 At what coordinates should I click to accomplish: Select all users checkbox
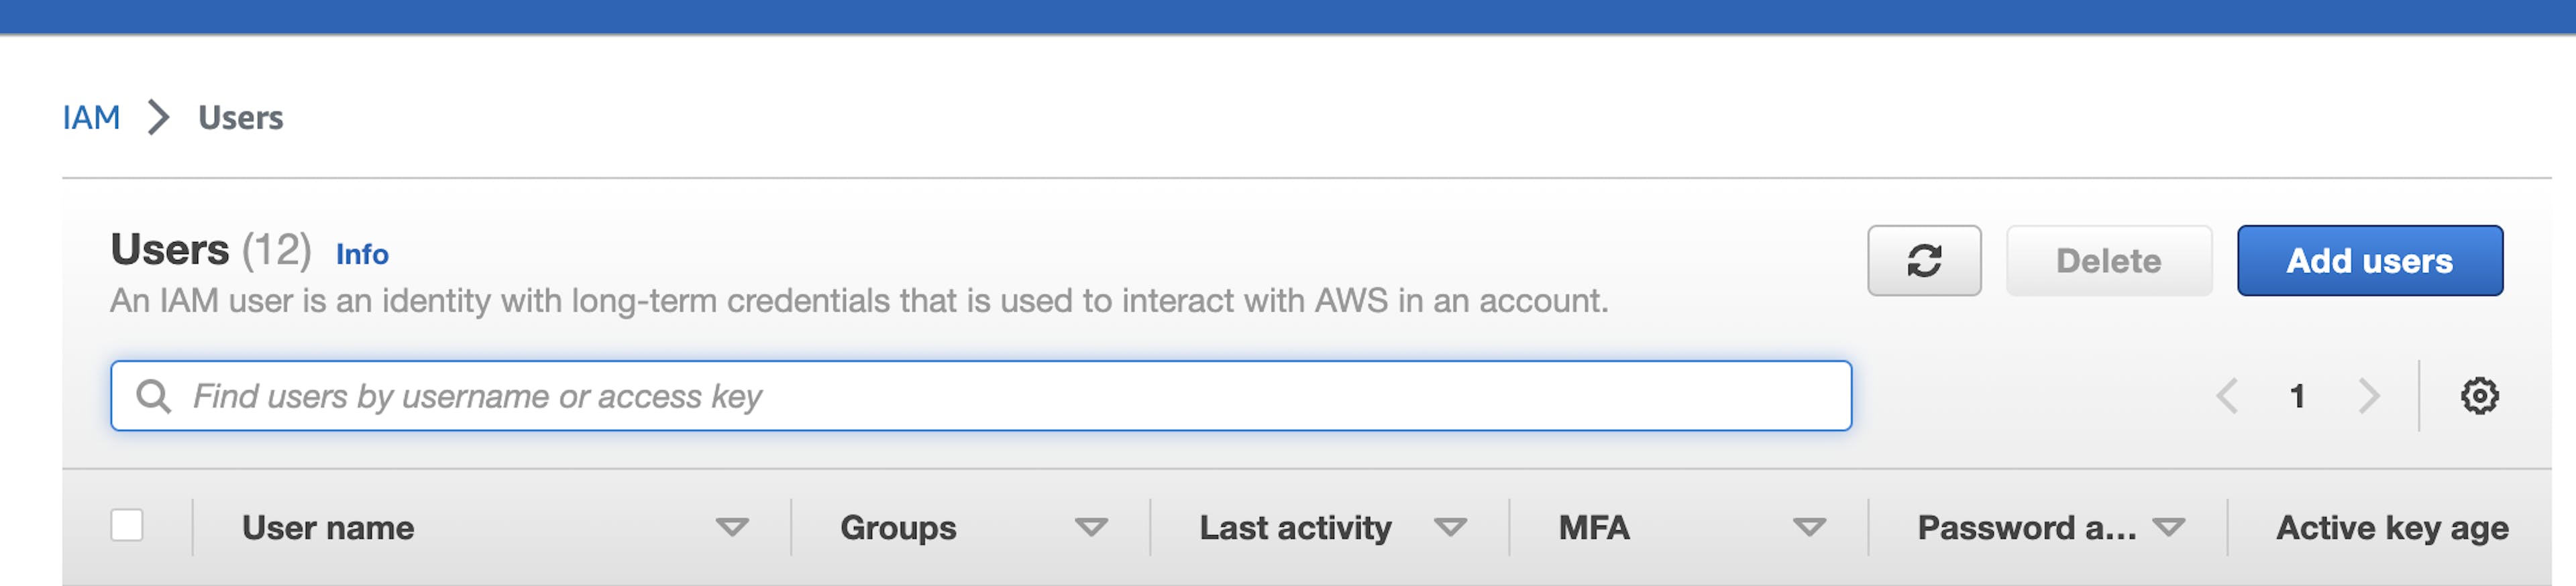127,525
